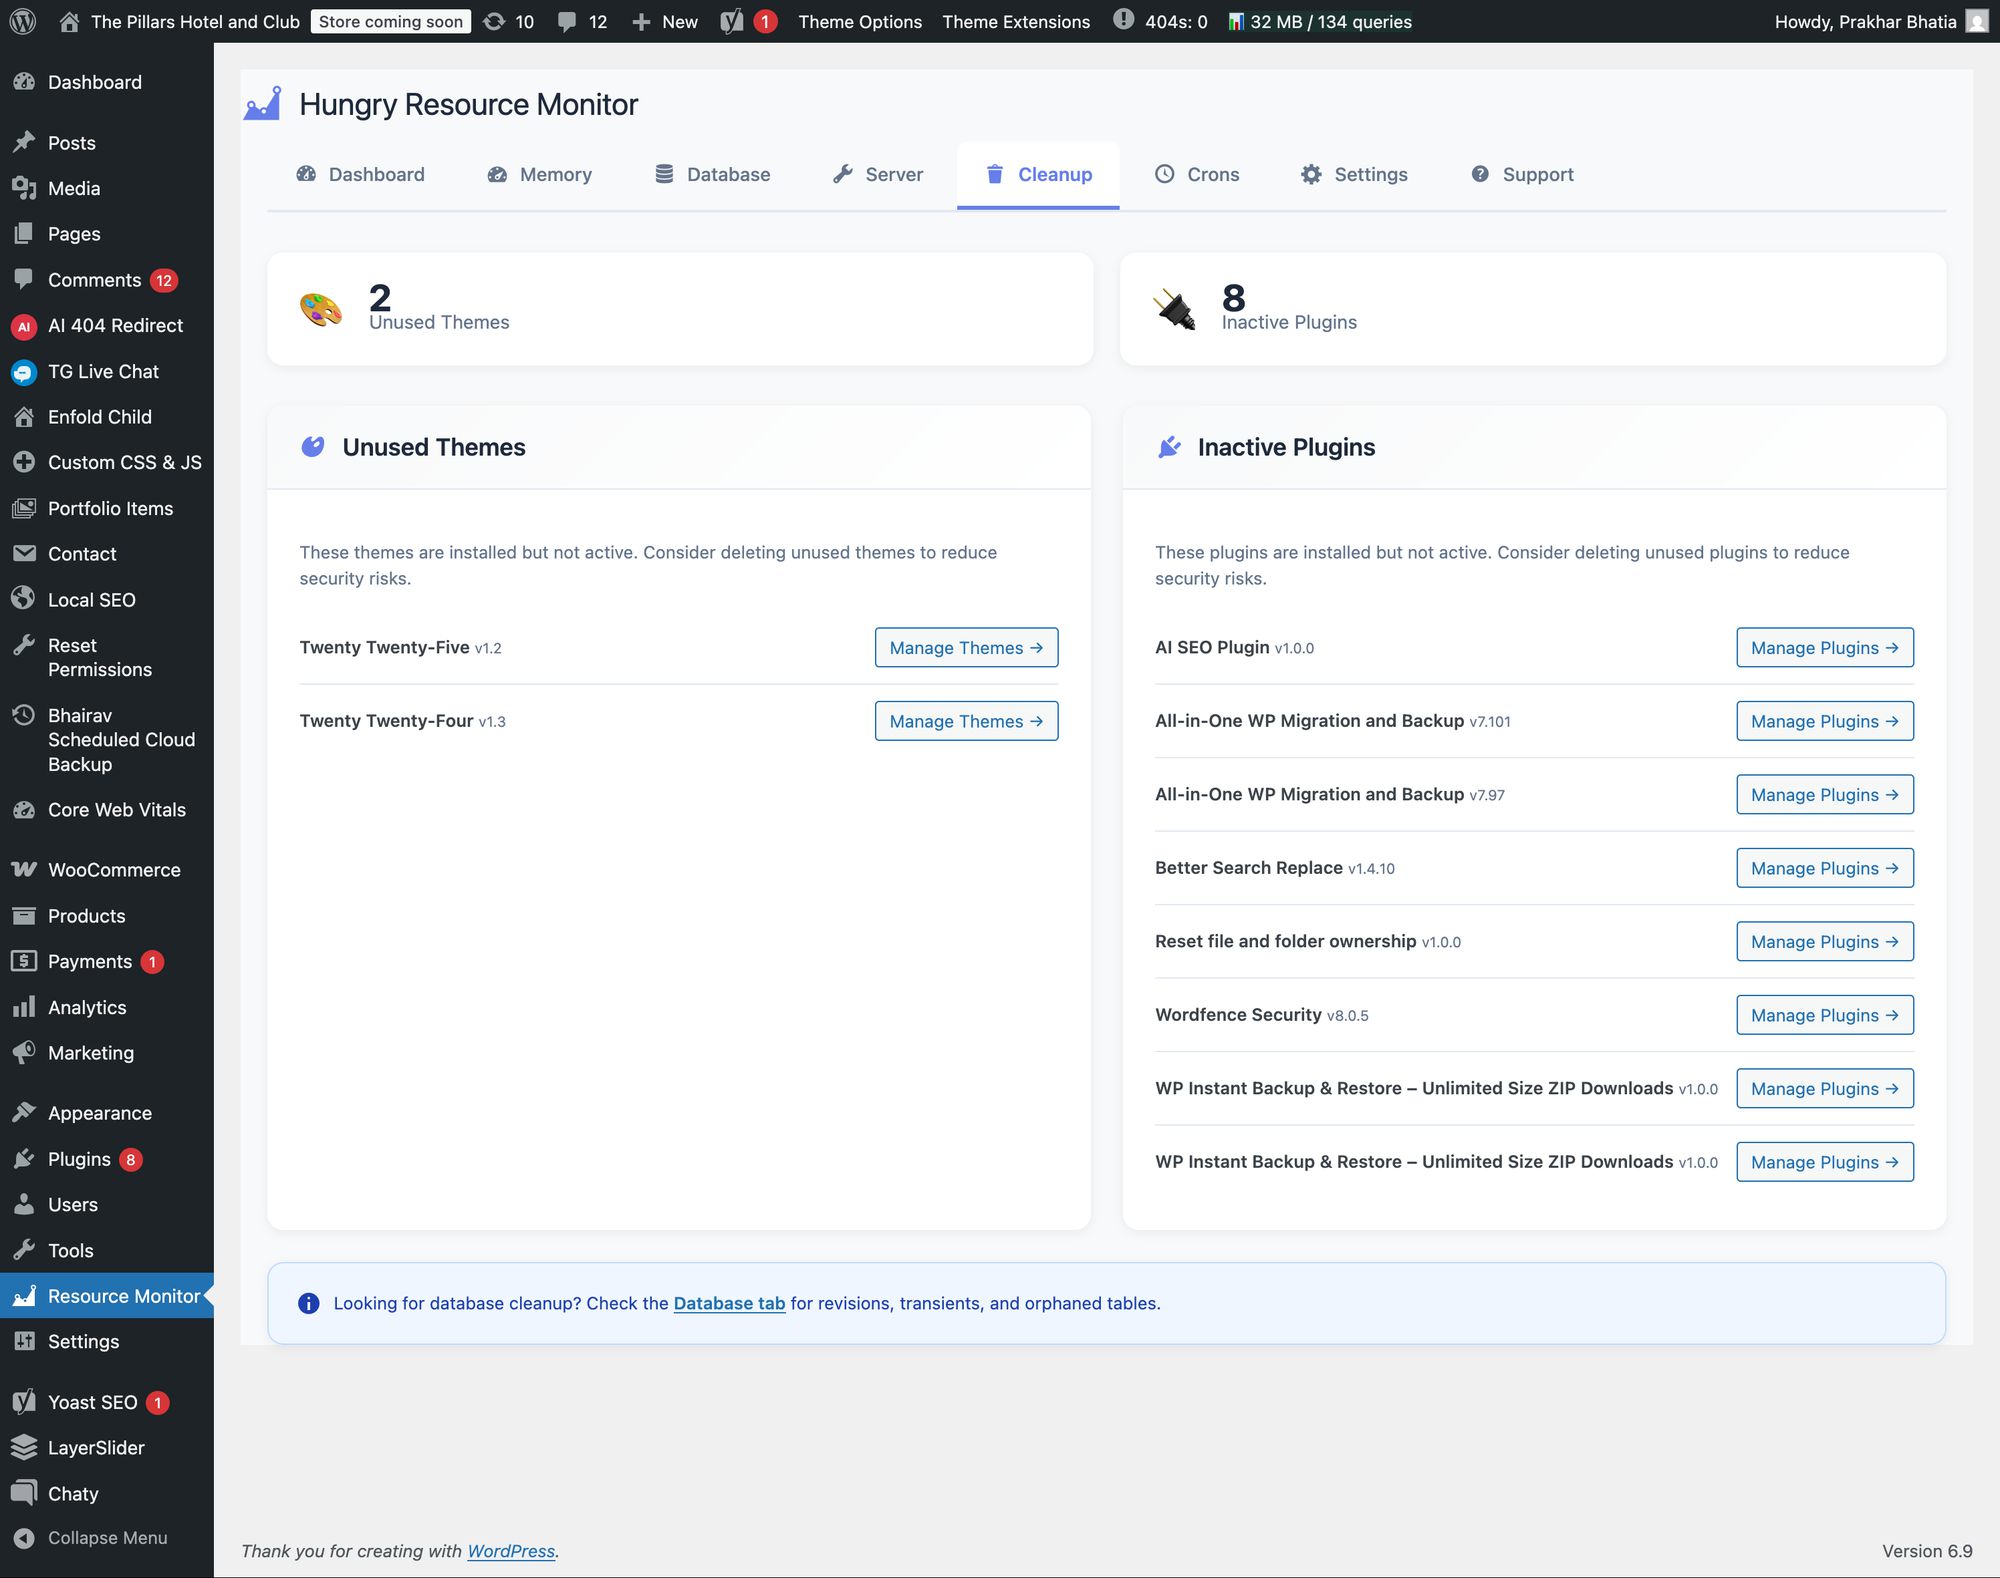
Task: Click Manage Plugins next to Wordfence Security
Action: (1824, 1014)
